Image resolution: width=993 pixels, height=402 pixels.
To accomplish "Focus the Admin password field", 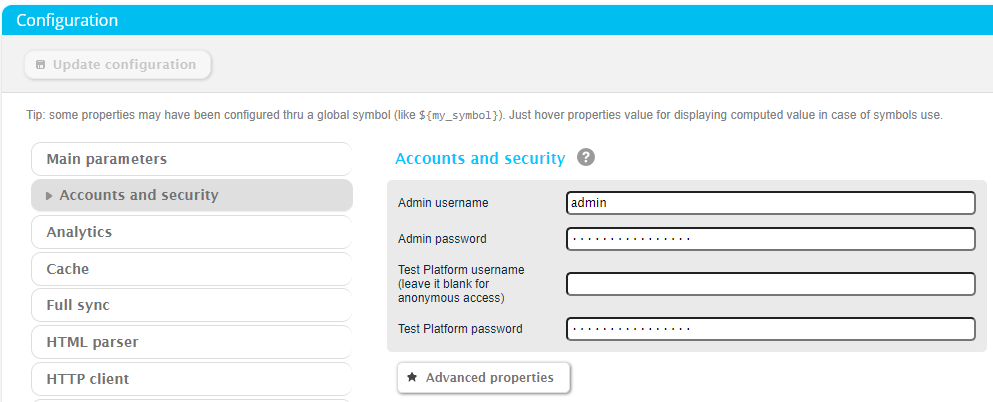I will 770,239.
